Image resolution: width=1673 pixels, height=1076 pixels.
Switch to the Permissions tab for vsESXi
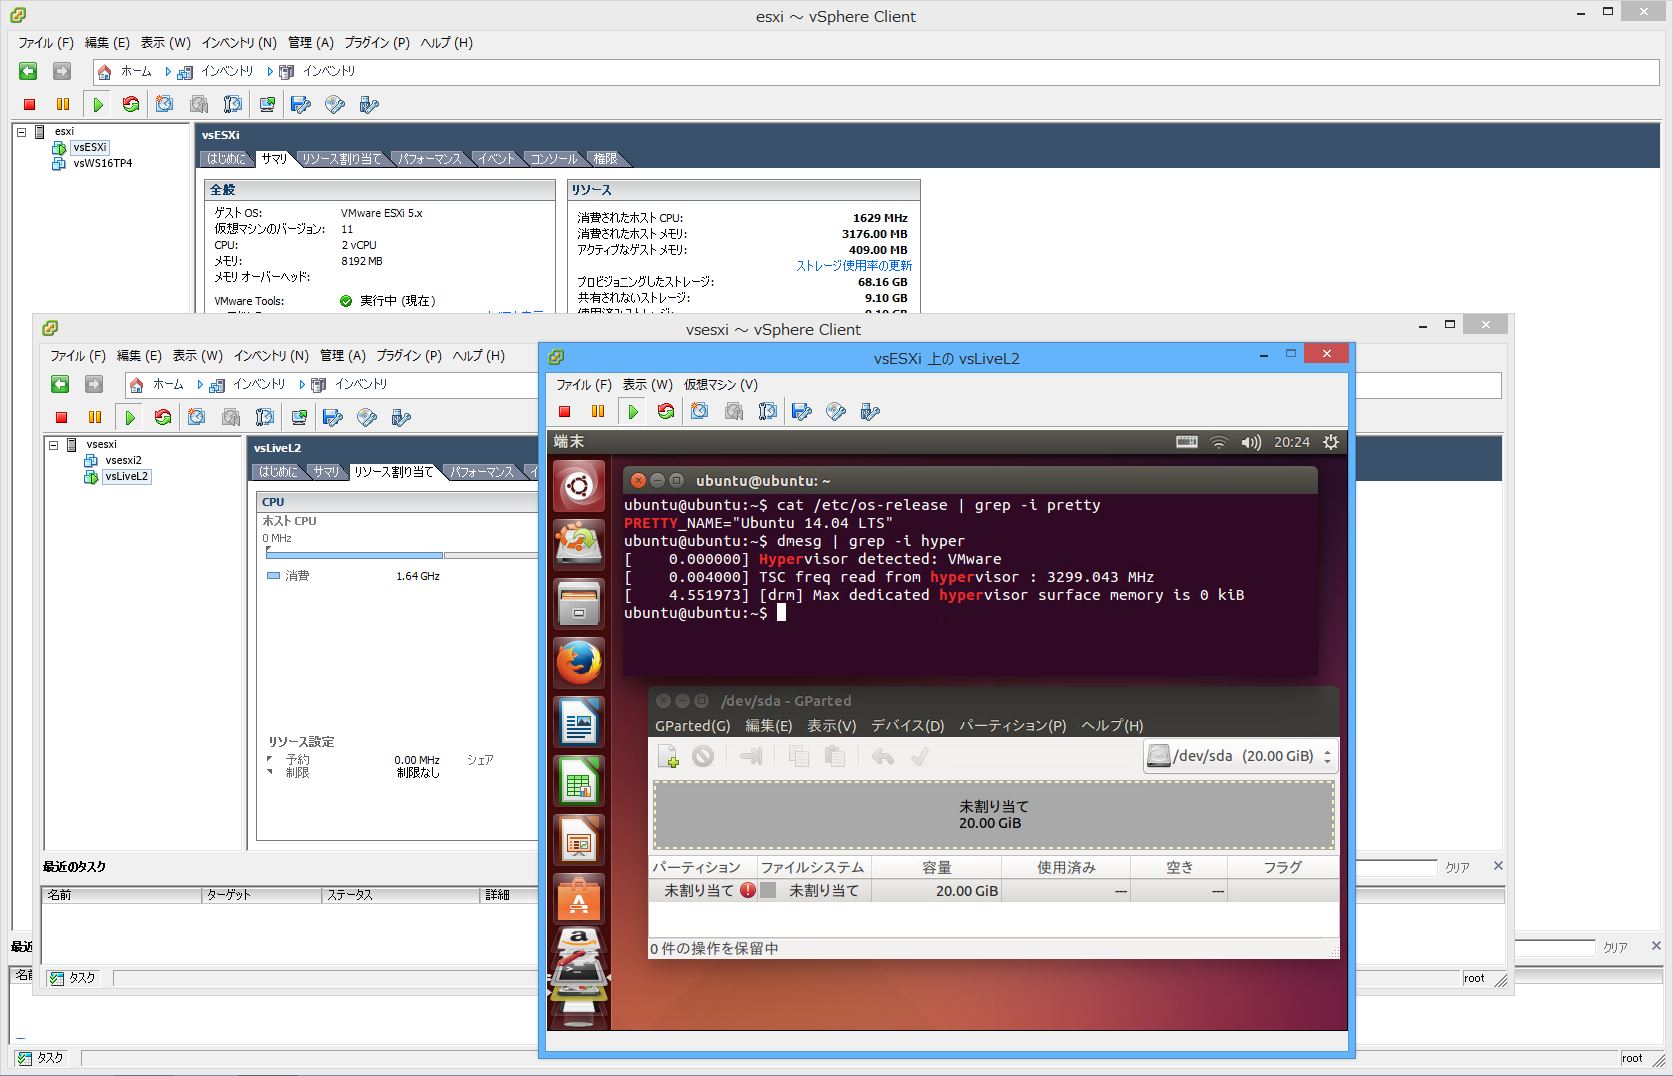pyautogui.click(x=605, y=159)
